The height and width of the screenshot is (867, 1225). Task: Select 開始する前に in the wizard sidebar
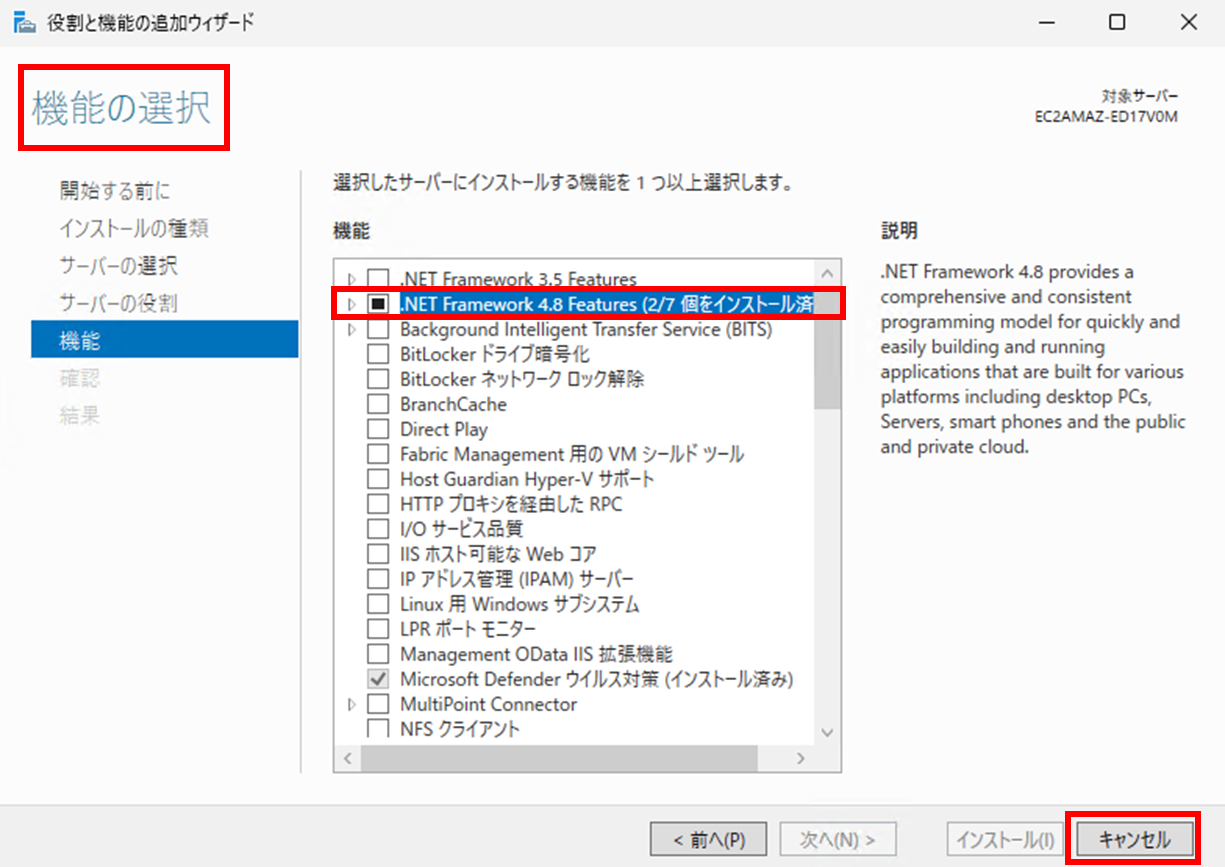[x=114, y=190]
